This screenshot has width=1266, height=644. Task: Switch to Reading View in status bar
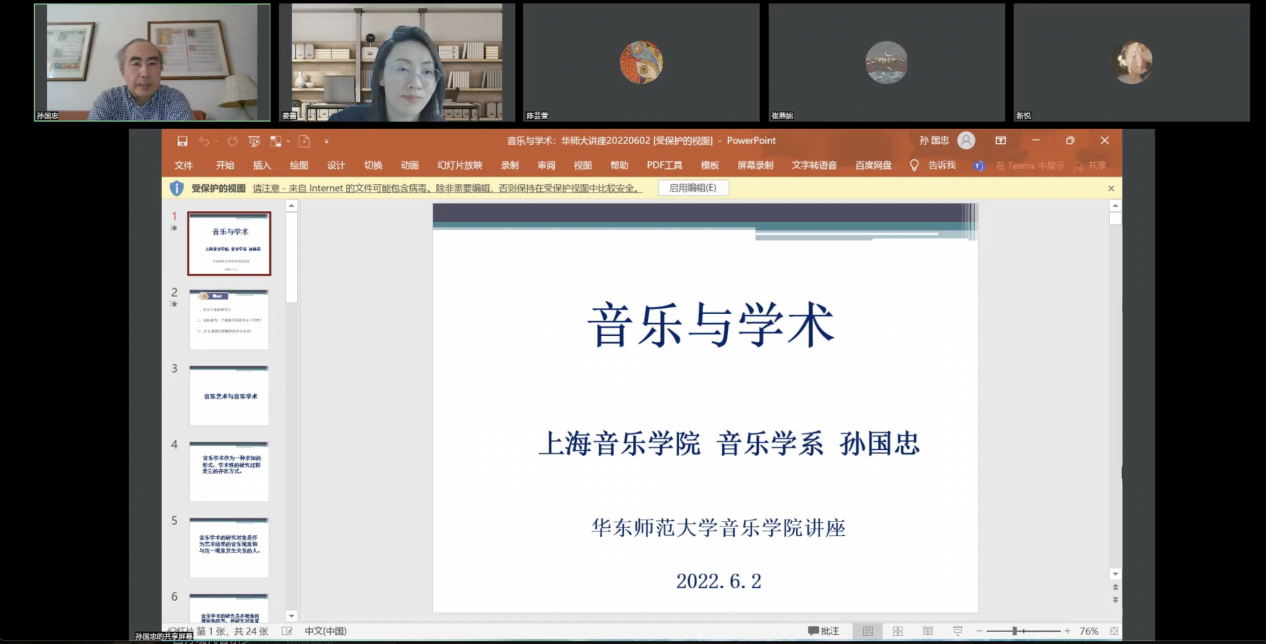click(927, 631)
